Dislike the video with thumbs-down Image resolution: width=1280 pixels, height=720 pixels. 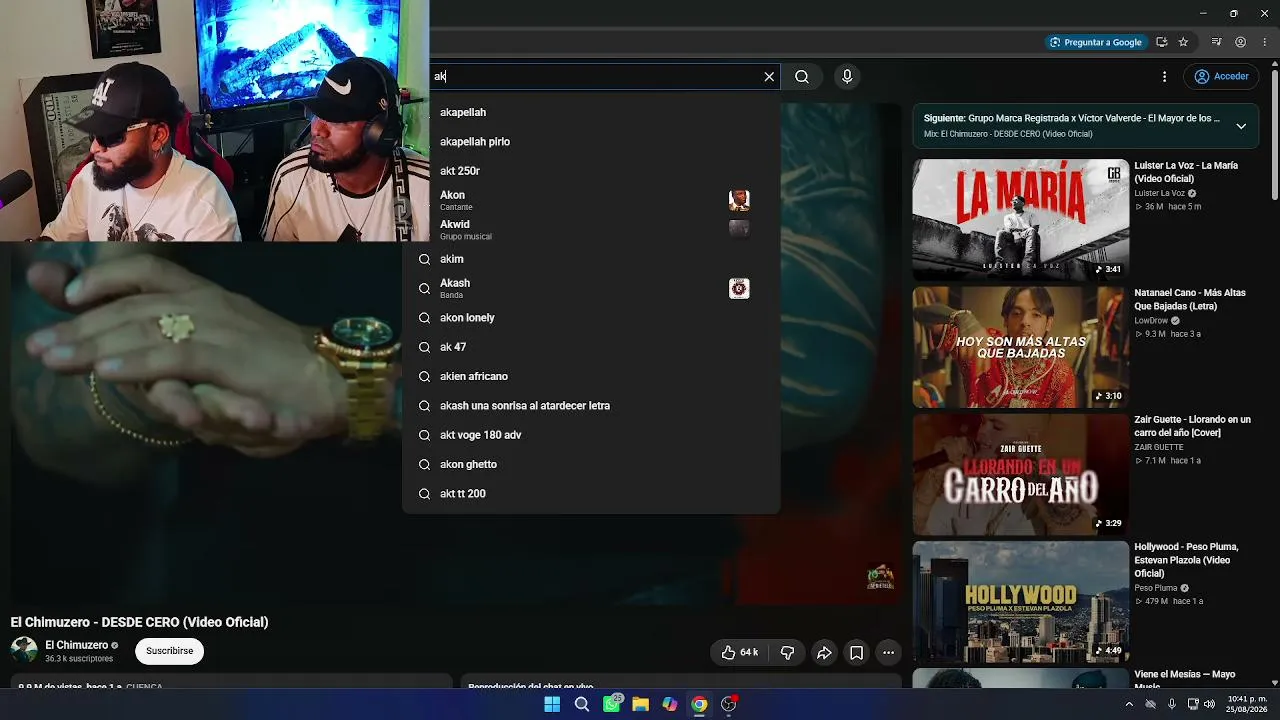[x=787, y=653]
